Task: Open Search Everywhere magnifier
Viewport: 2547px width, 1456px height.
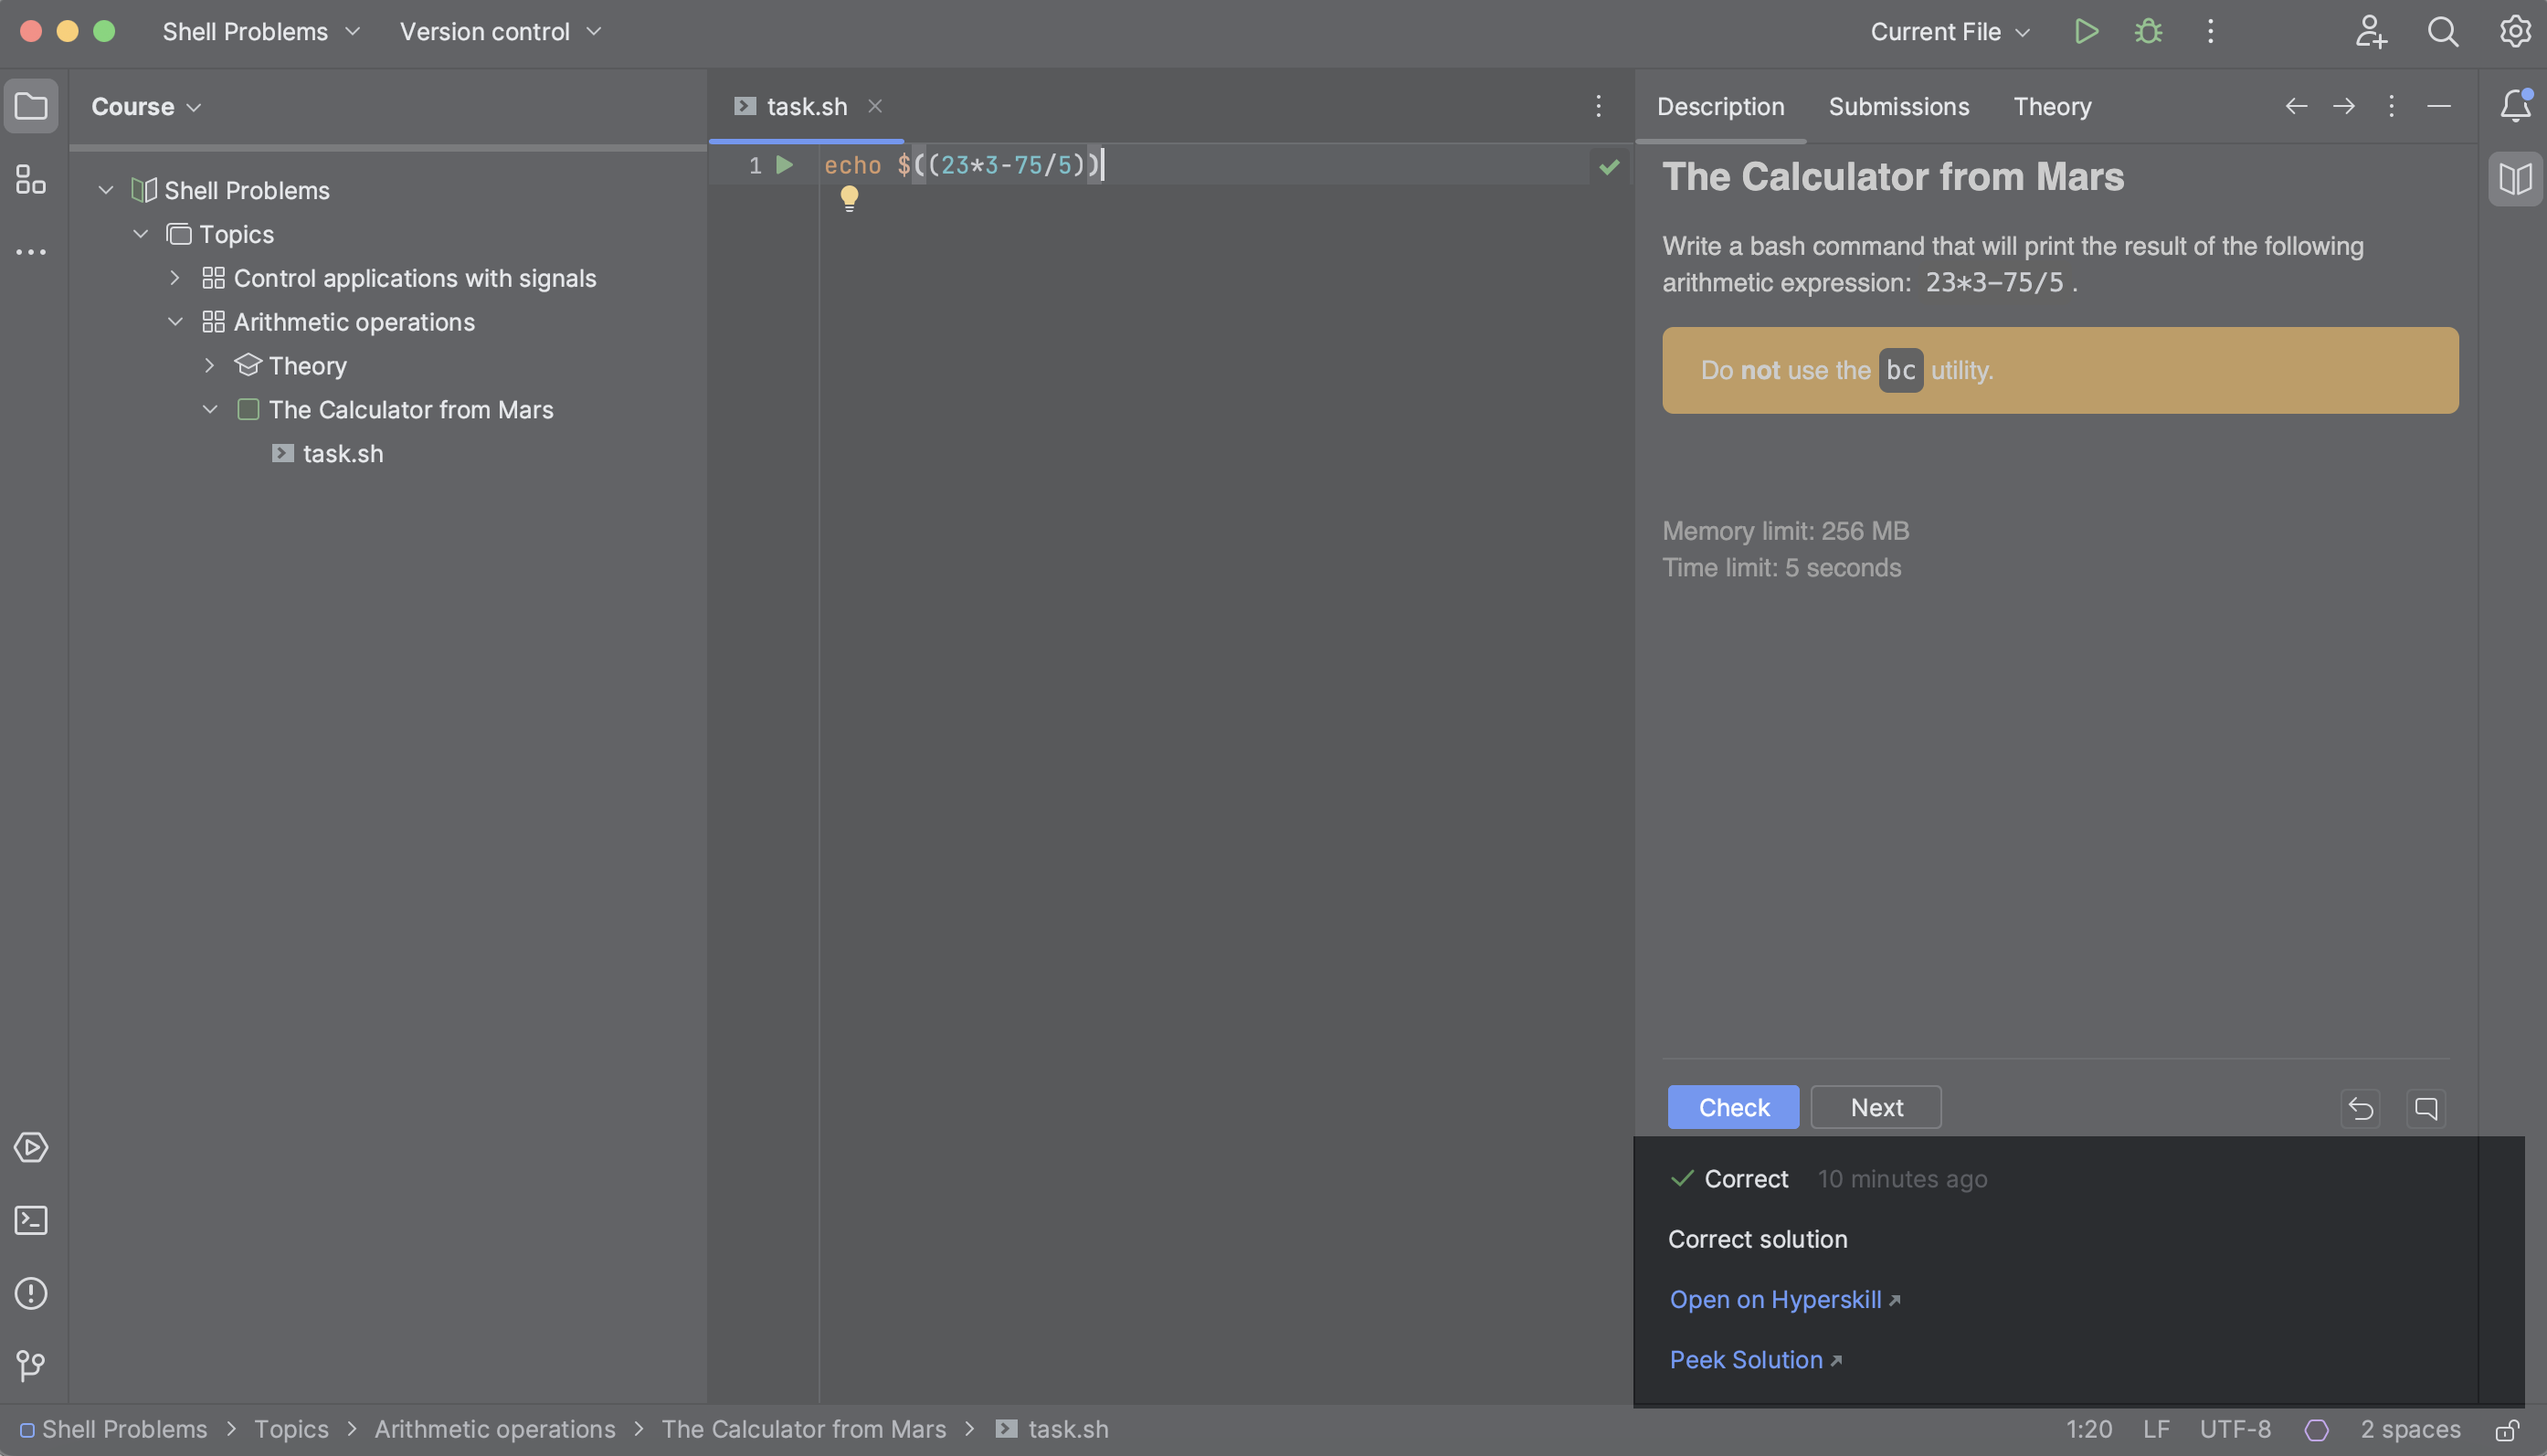Action: pyautogui.click(x=2443, y=31)
